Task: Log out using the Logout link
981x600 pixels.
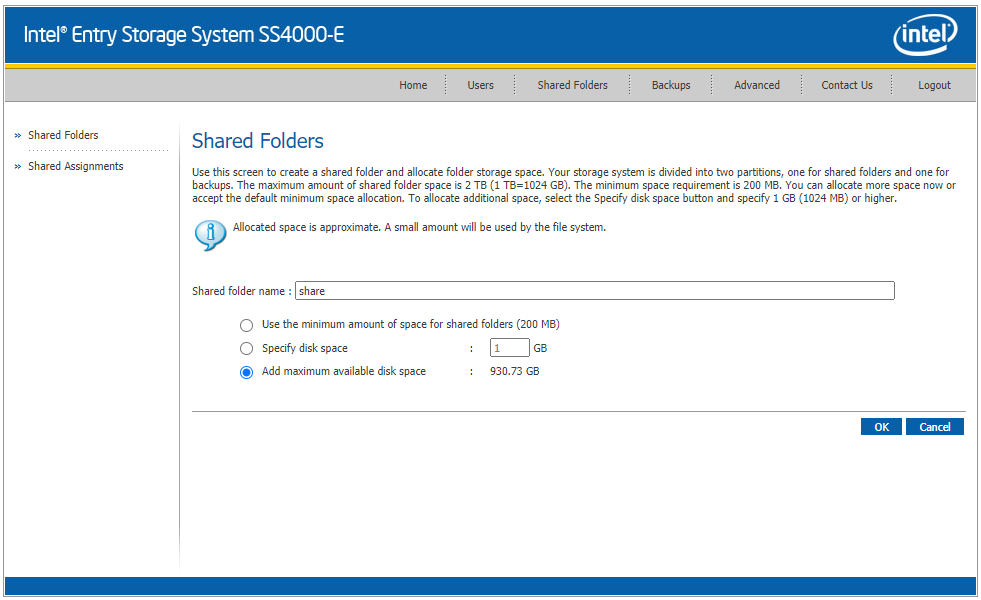Action: 934,85
